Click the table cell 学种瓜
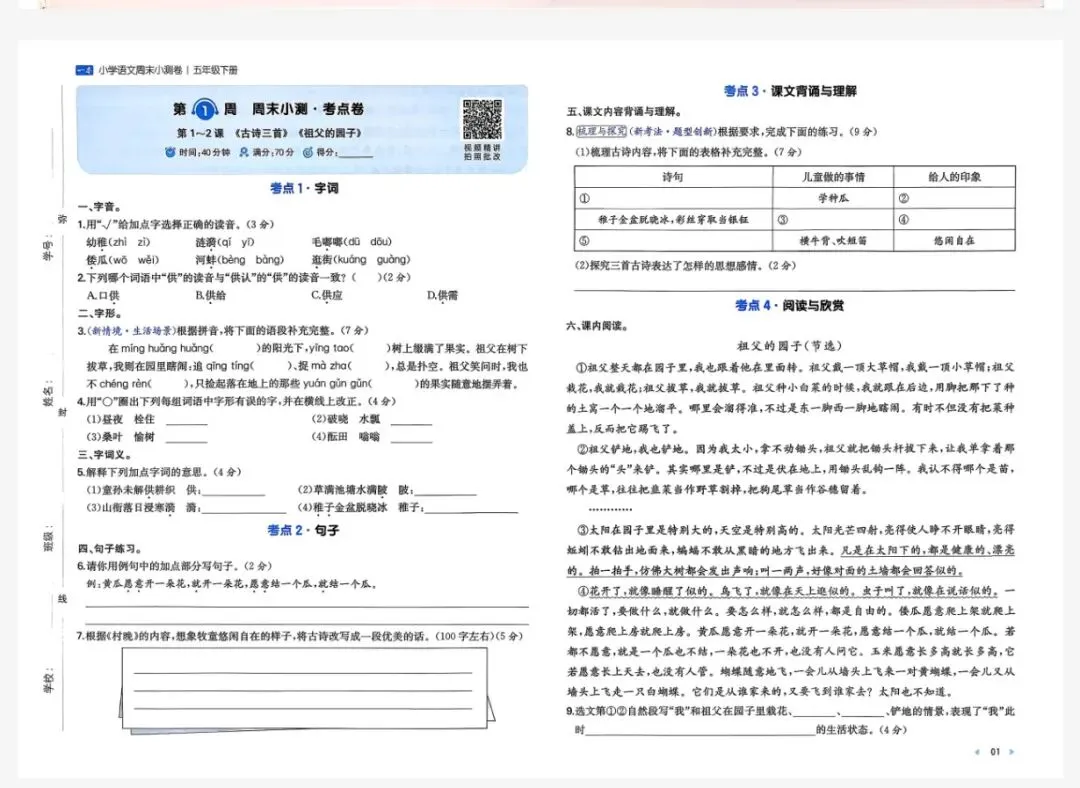The image size is (1080, 788). (x=833, y=198)
